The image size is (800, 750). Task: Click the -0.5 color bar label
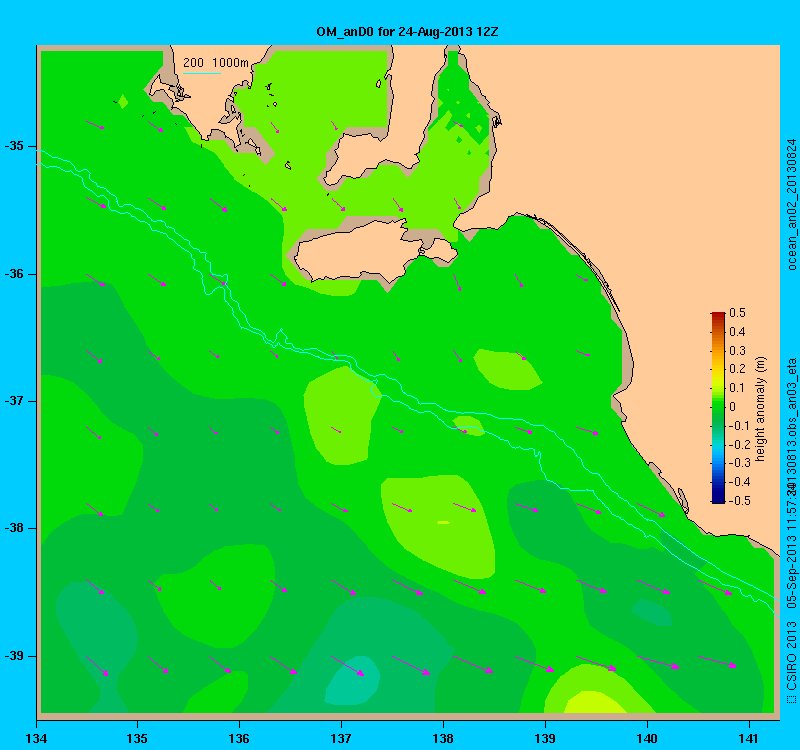(738, 501)
